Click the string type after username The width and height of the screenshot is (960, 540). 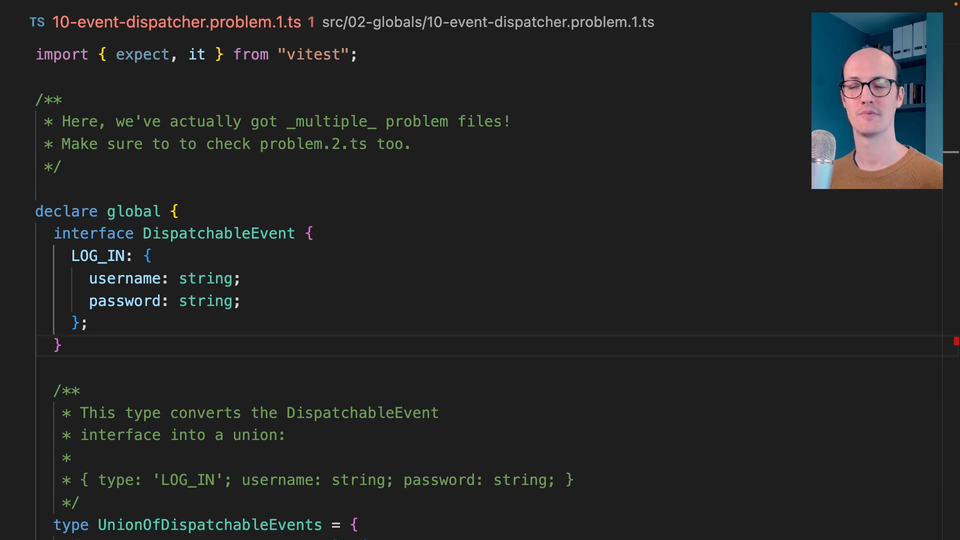(x=205, y=278)
